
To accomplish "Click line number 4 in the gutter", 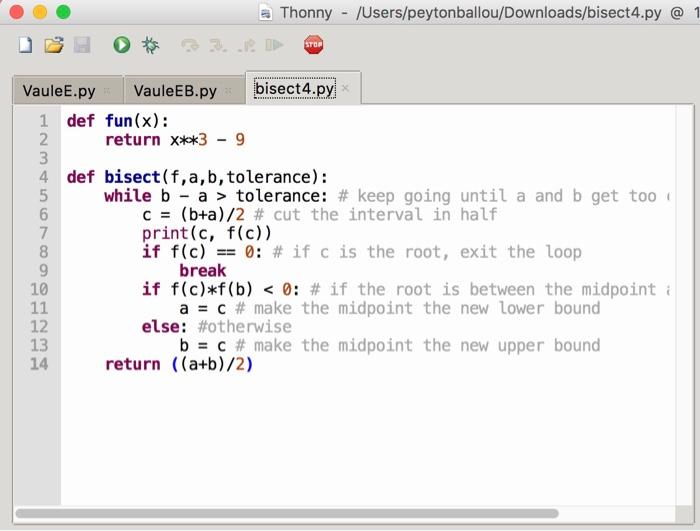I will 43,177.
